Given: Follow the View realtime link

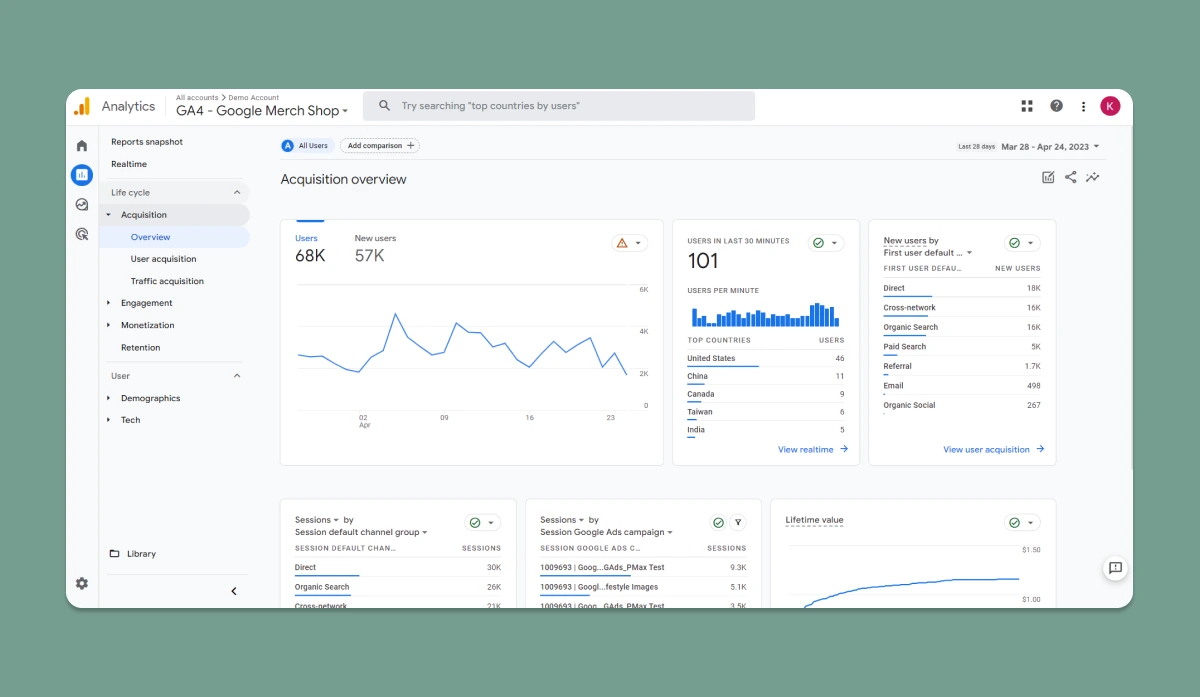Looking at the screenshot, I should (x=813, y=449).
